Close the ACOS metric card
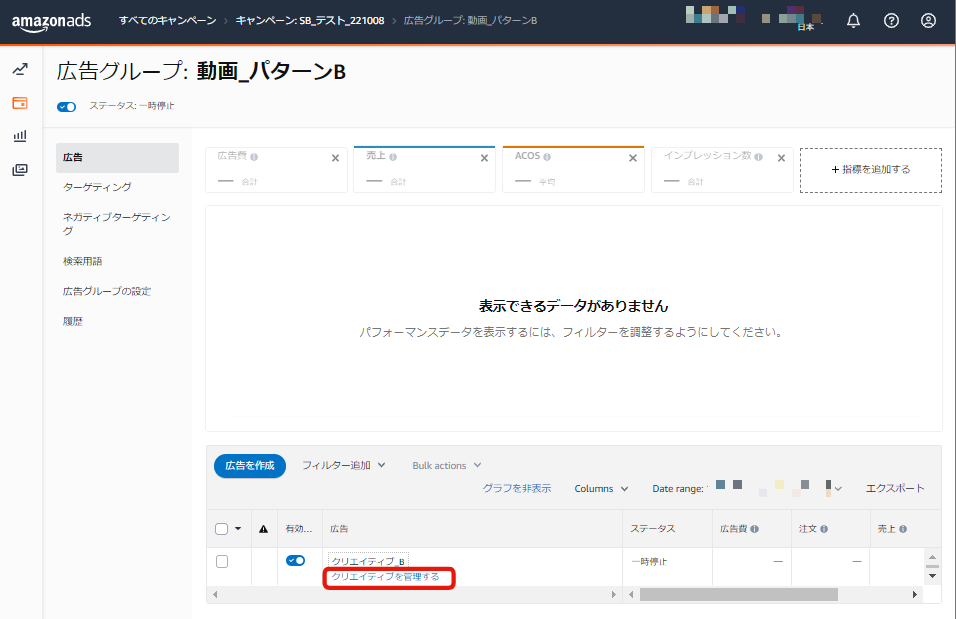Screen dimensions: 956x619 (x=632, y=158)
